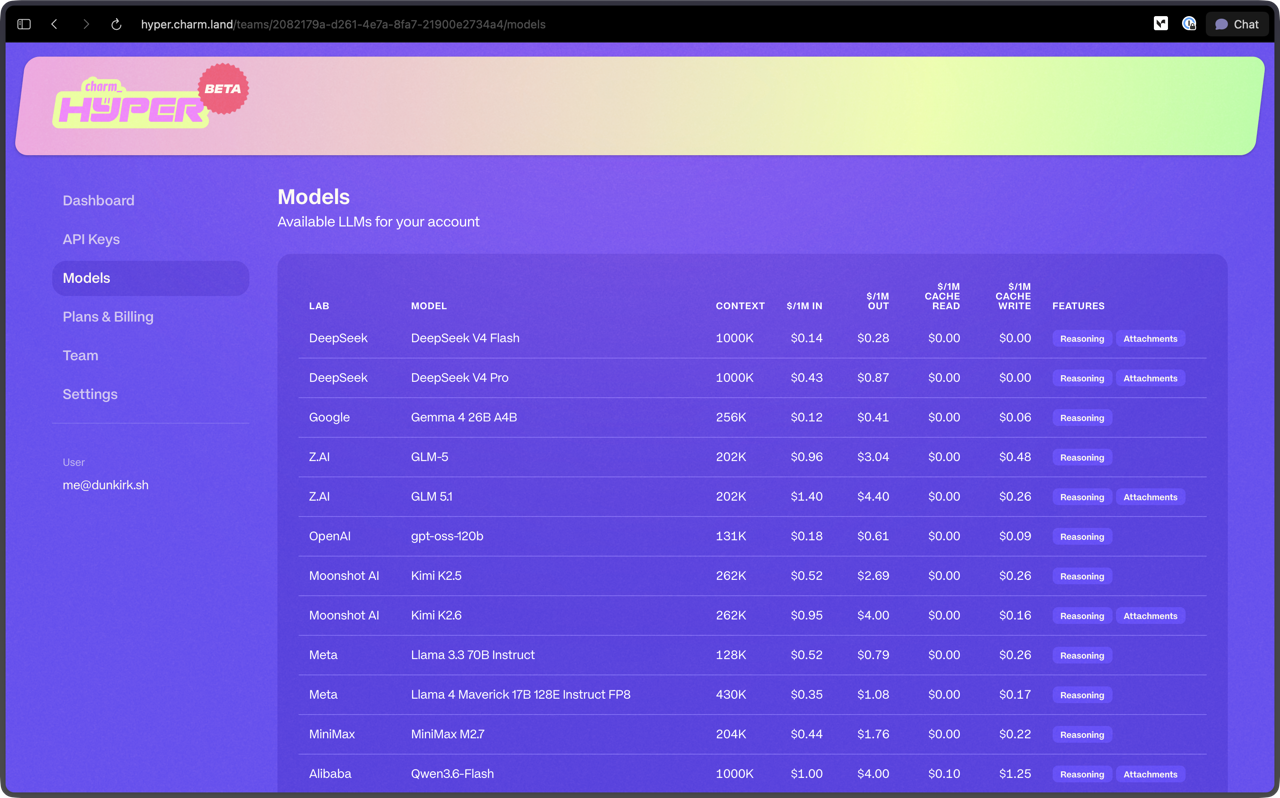
Task: Select Llama 4 Maverick 17B 128E Instruct FP8
Action: (521, 695)
